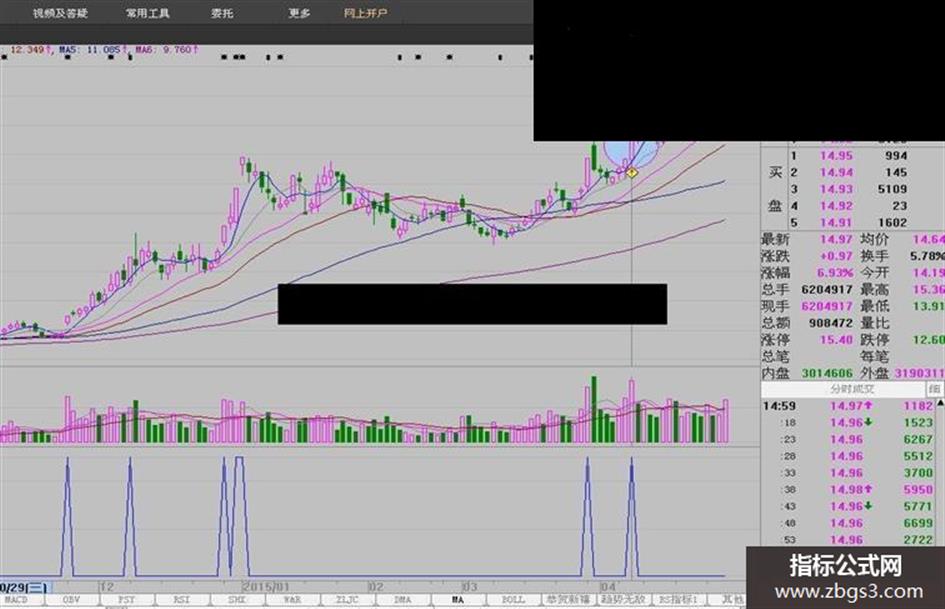Switch to the MACD indicator tab

point(16,600)
